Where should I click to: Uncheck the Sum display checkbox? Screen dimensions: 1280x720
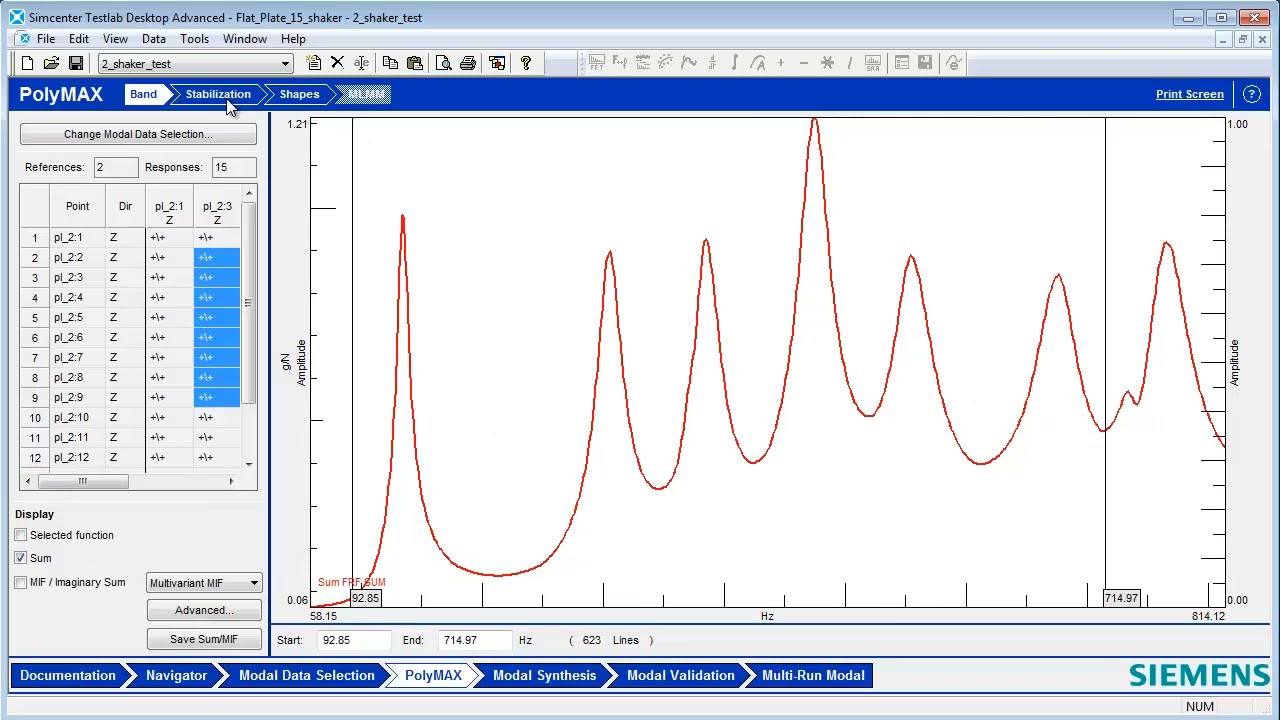(21, 558)
